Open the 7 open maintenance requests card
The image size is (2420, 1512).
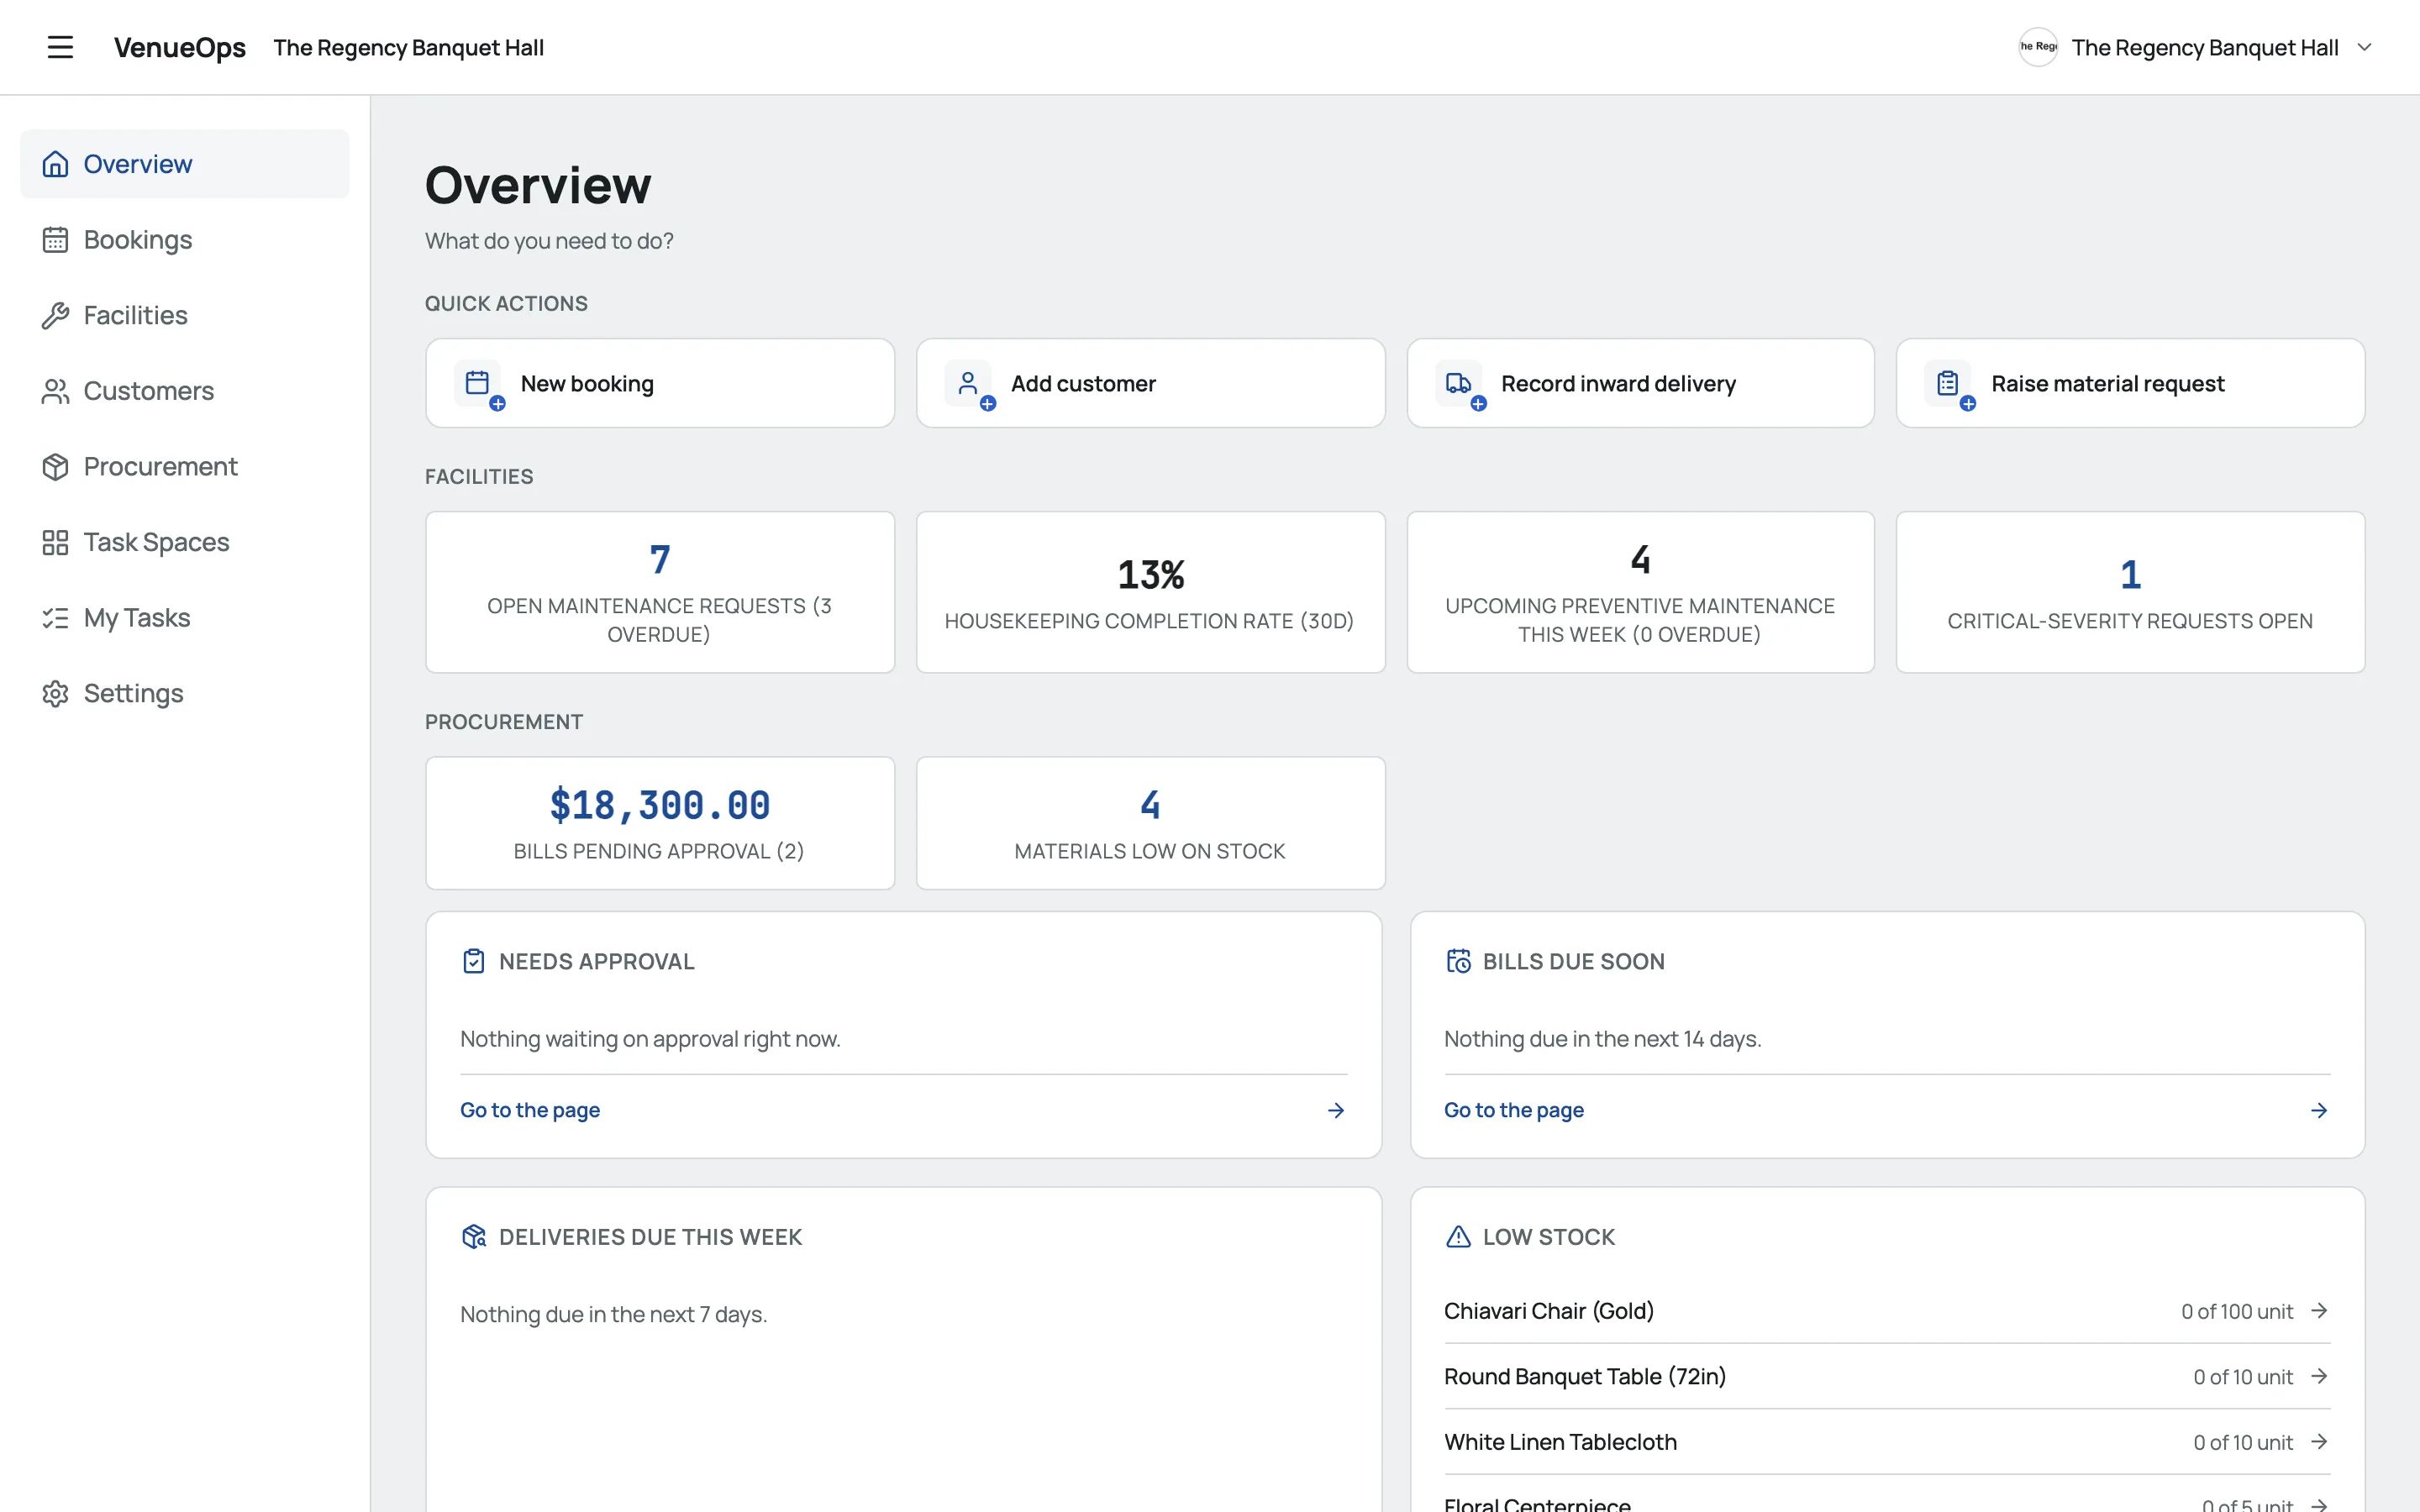pyautogui.click(x=660, y=592)
